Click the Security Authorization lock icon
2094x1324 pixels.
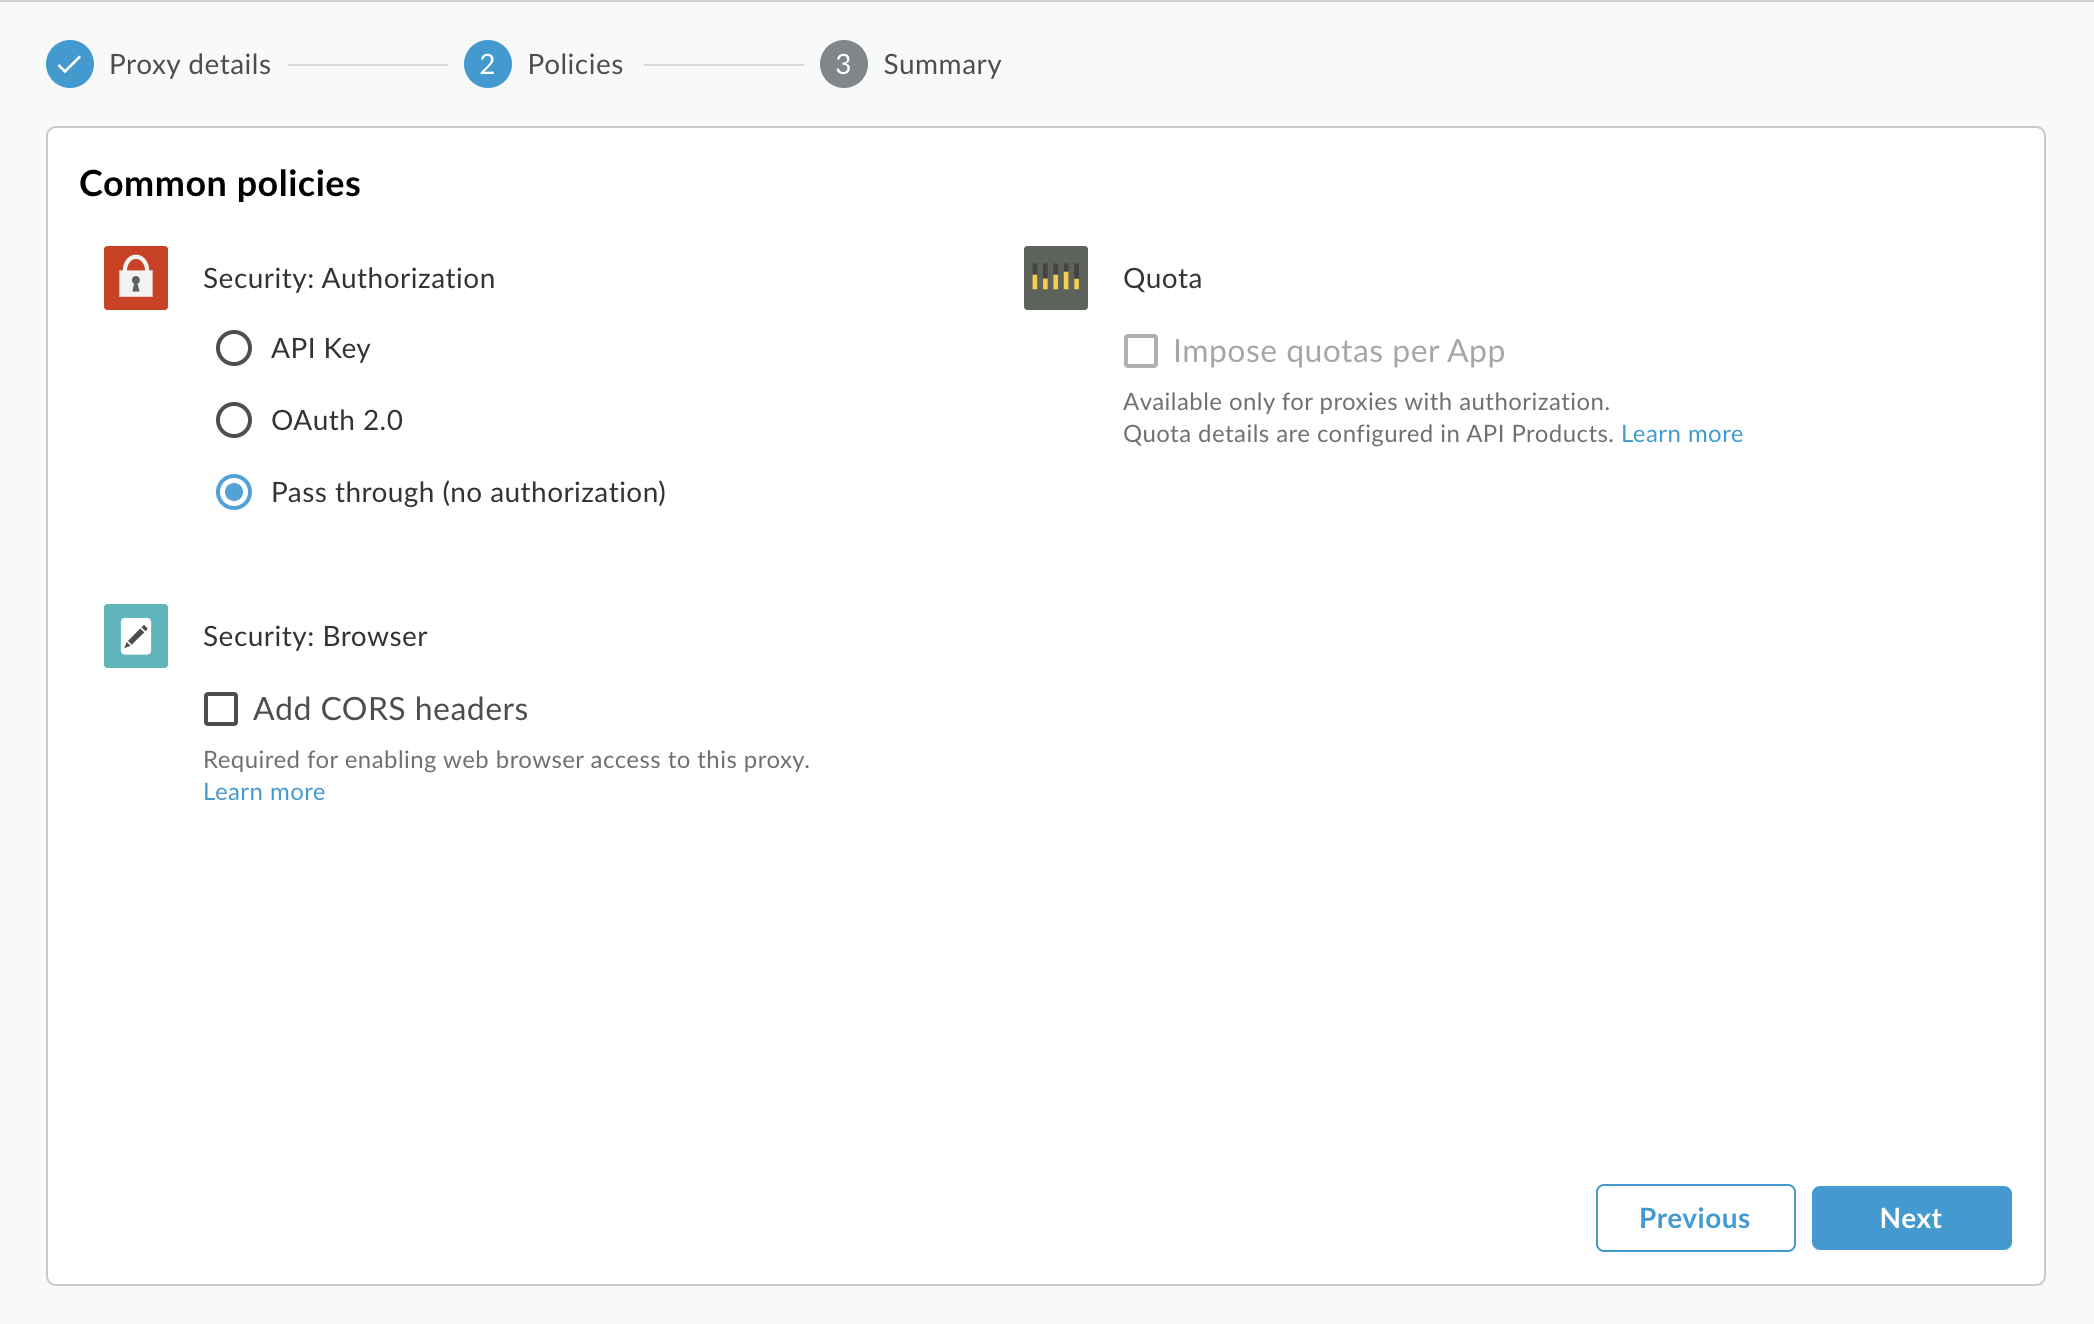coord(136,276)
